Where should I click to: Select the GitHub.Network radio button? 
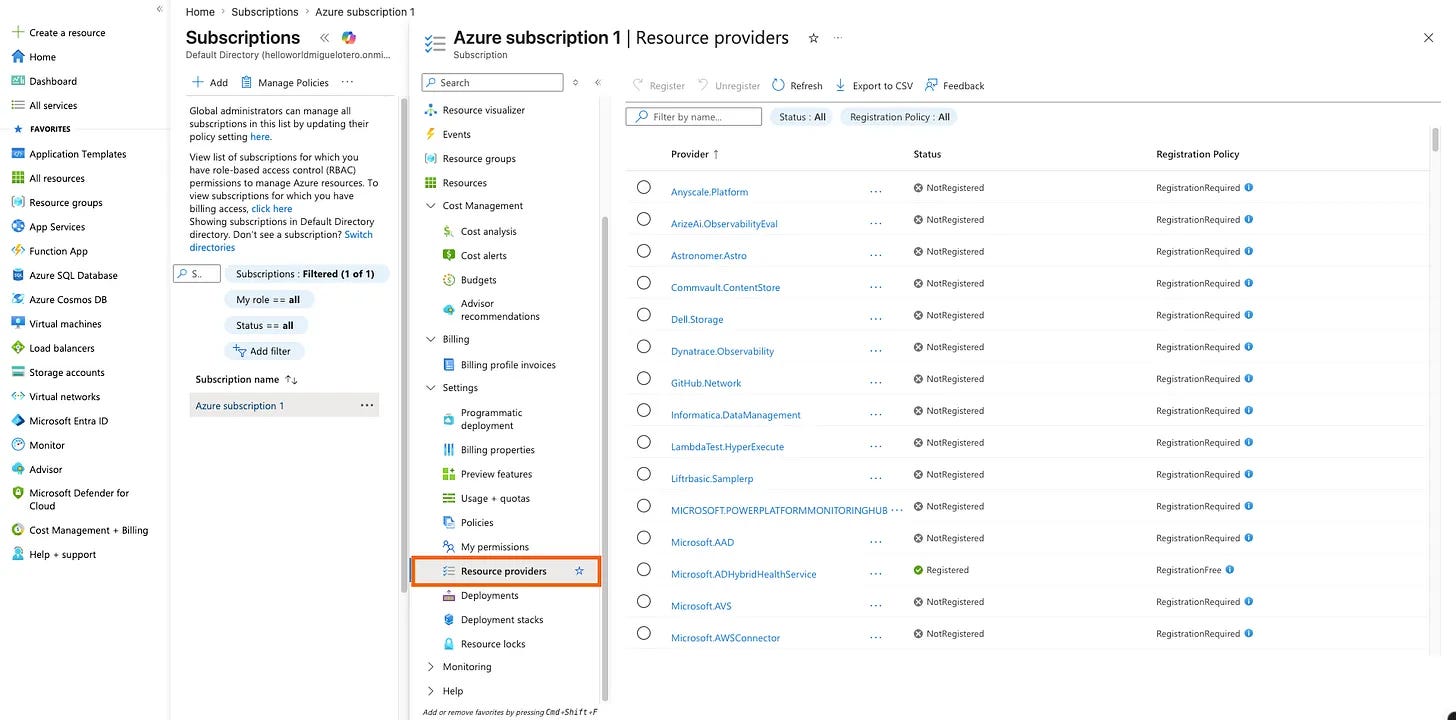pos(643,379)
